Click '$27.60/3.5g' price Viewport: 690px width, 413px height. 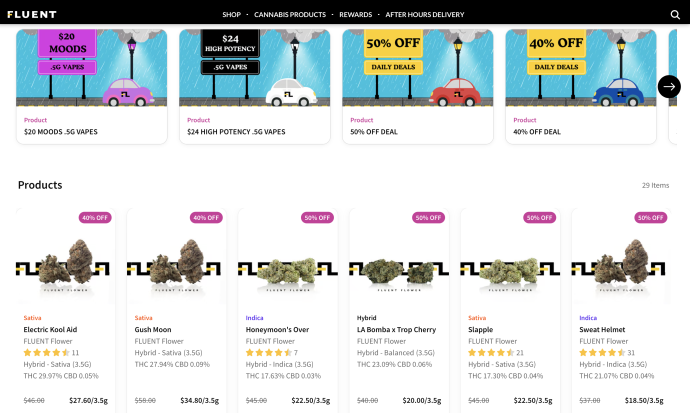[x=88, y=400]
